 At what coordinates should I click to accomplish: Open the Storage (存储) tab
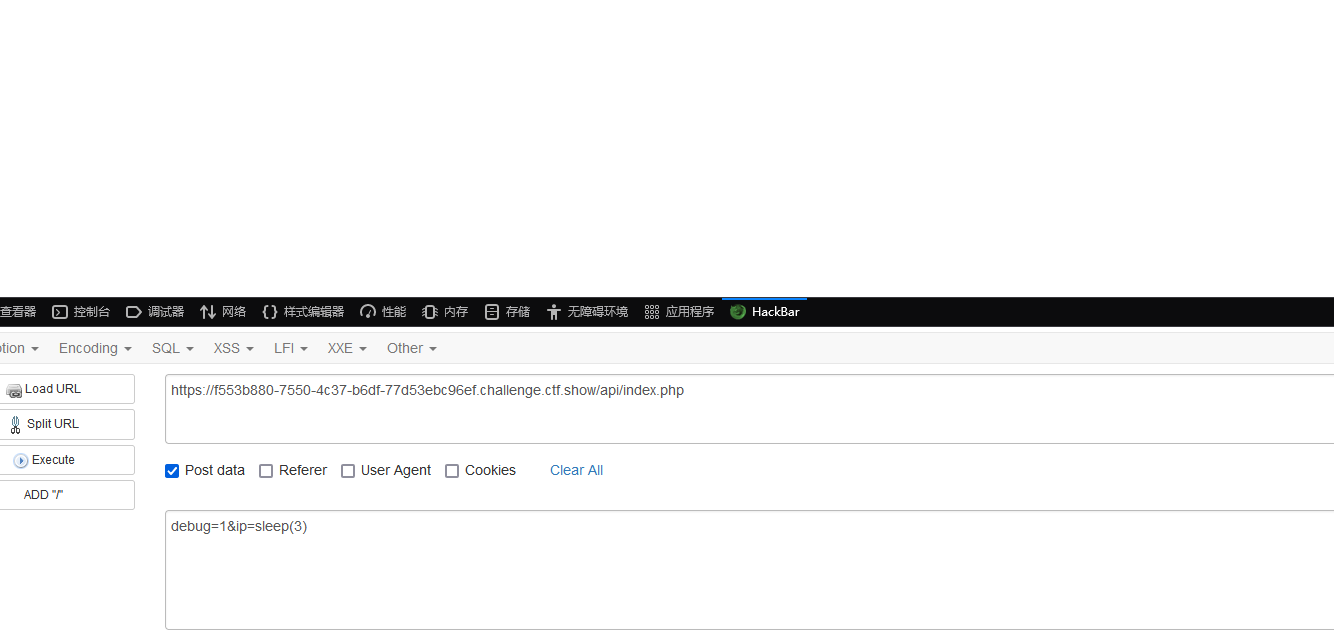(507, 312)
